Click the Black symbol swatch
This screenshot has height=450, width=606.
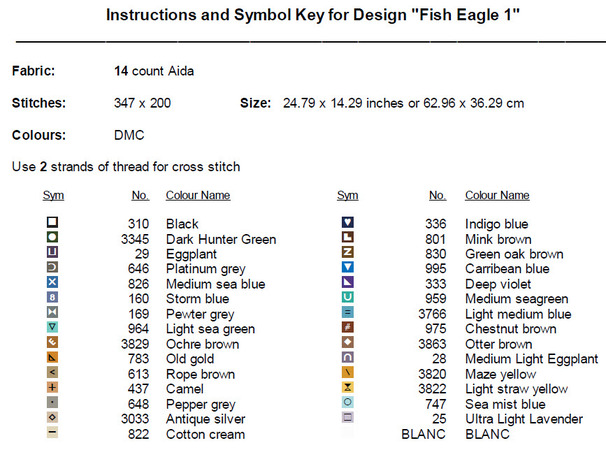(x=53, y=223)
